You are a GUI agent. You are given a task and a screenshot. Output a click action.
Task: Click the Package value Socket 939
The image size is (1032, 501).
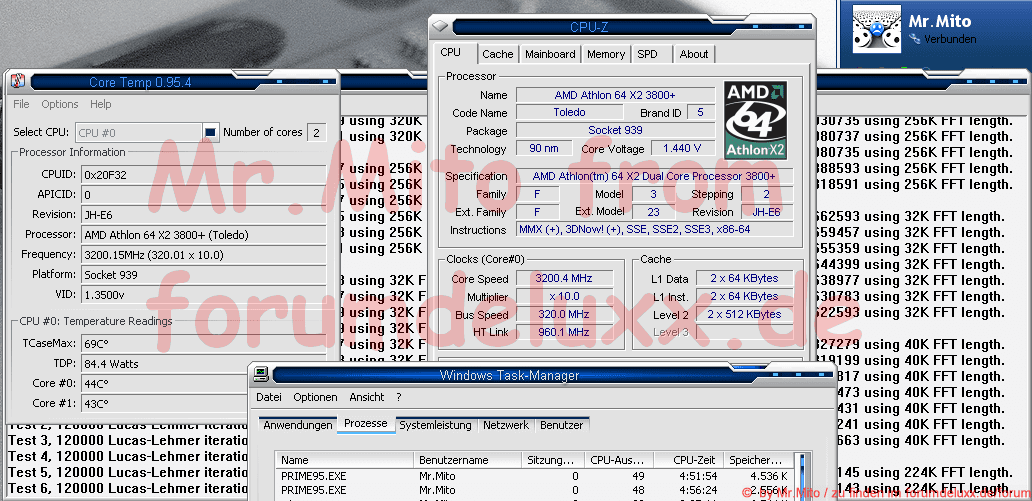(615, 130)
